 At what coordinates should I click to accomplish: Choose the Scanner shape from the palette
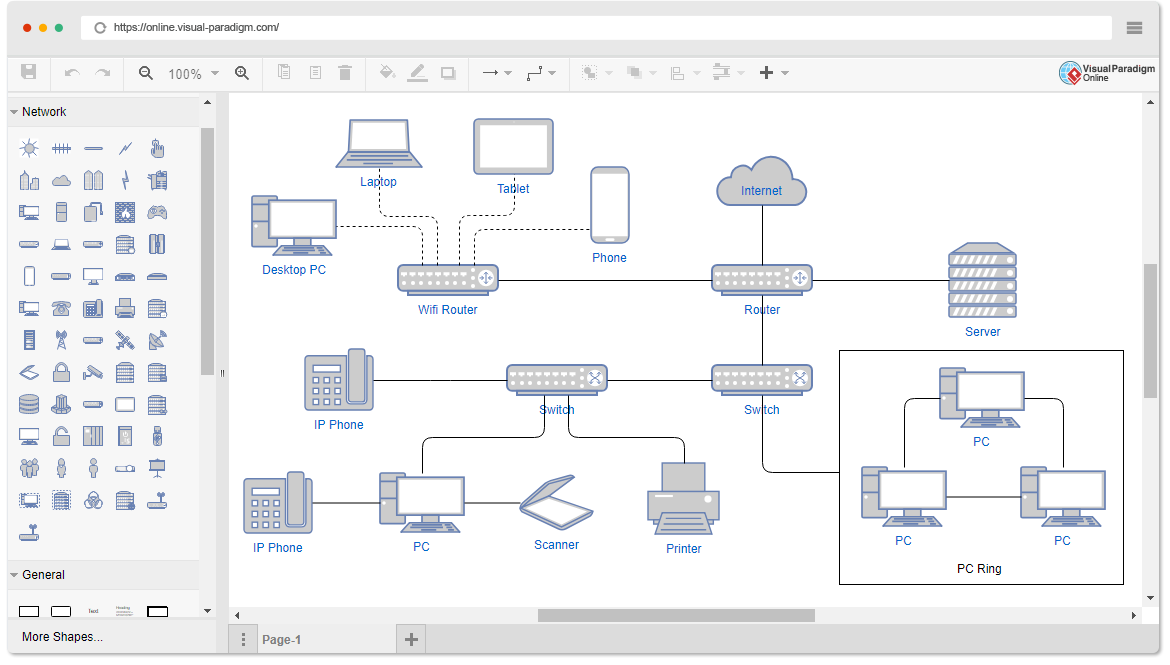point(29,372)
